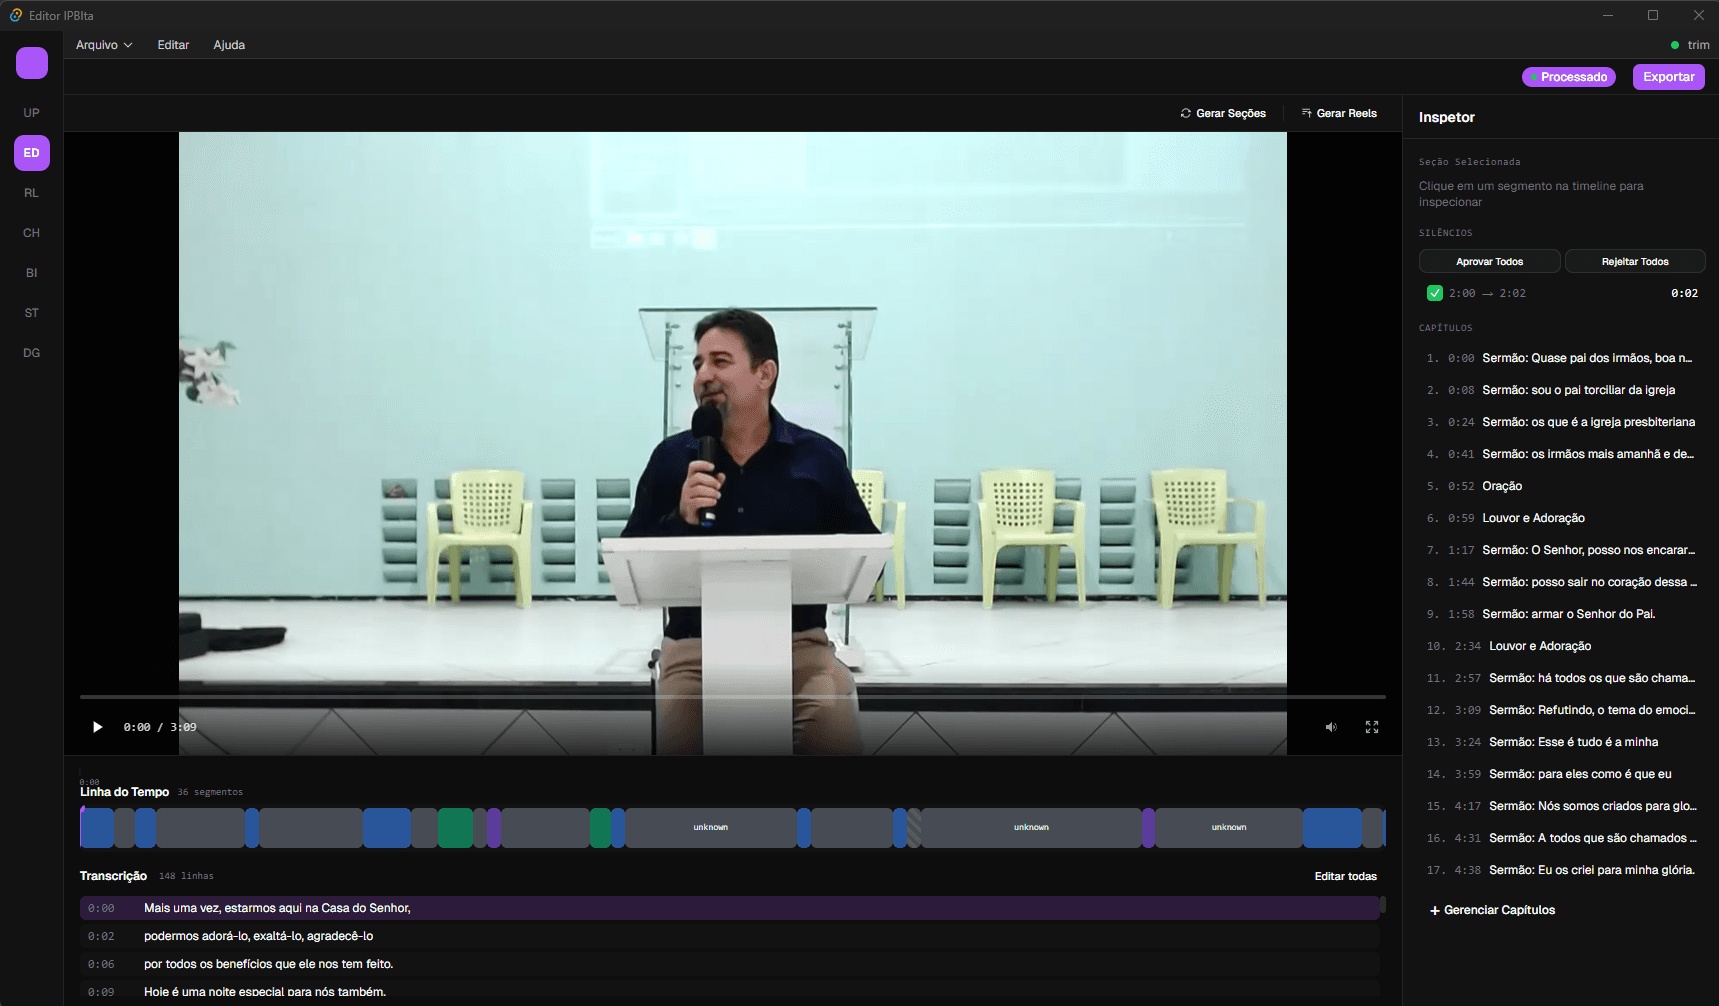Screen dimensions: 1719x1006
Task: Jump to chapter 9 'armar o Senhor do Pai'
Action: [x=1561, y=614]
